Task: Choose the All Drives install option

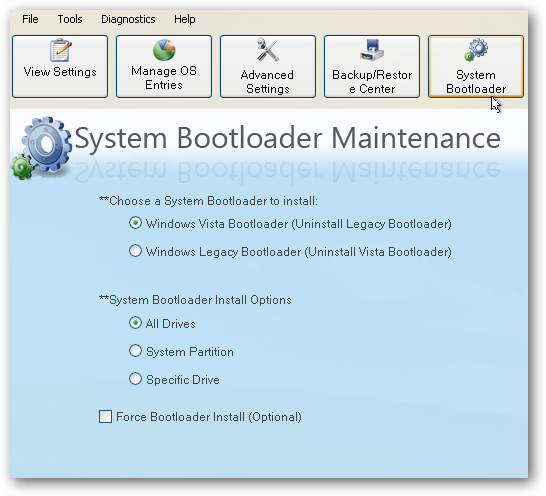Action: click(x=135, y=323)
